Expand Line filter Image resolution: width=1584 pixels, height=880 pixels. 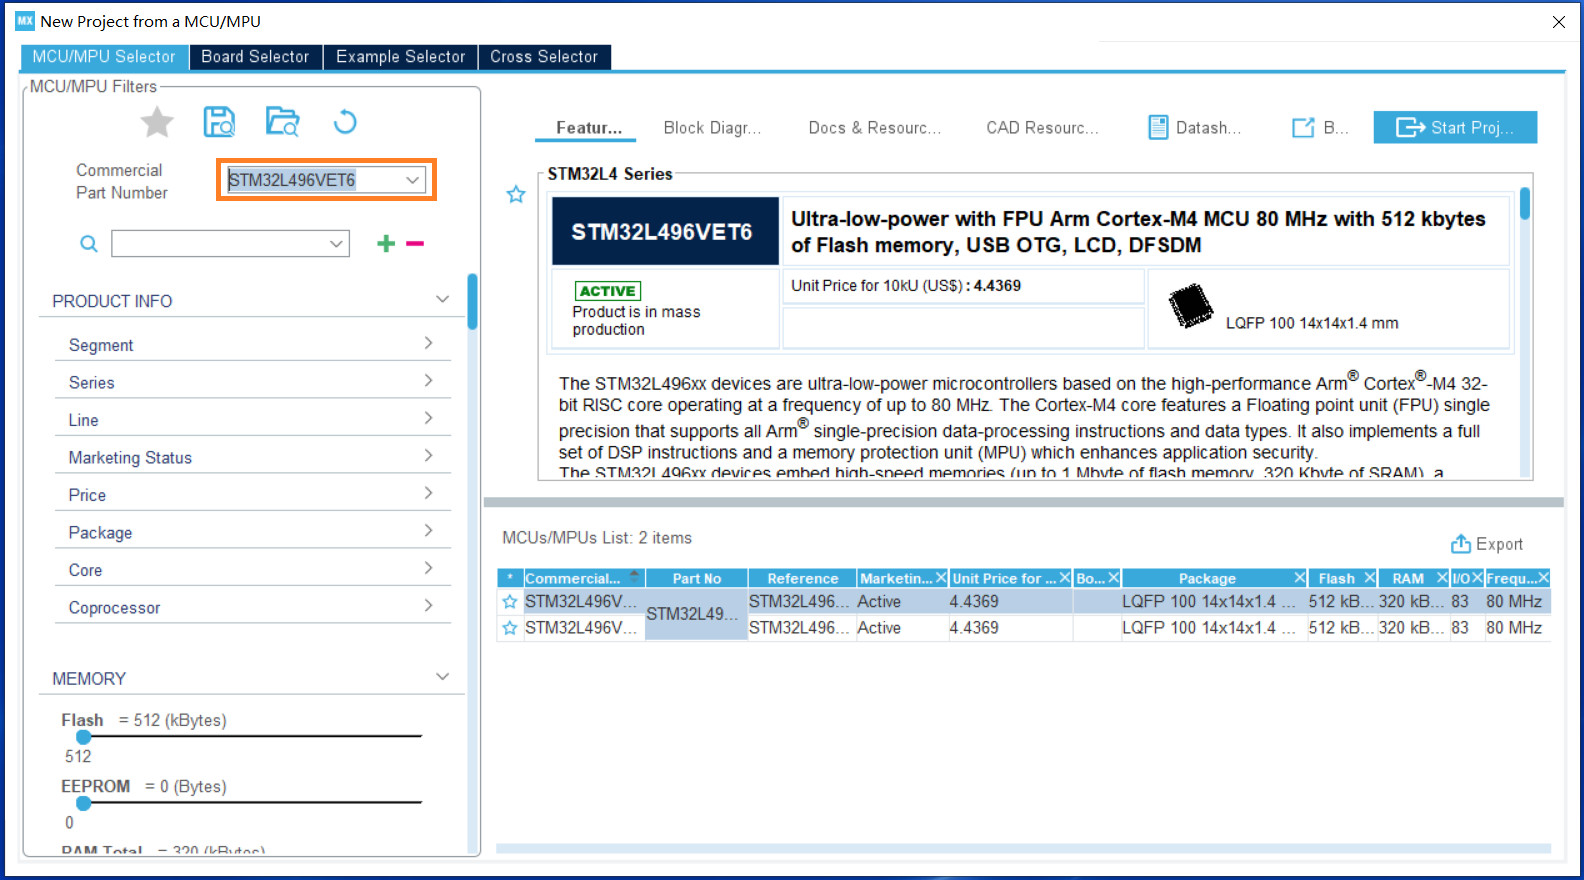tap(428, 418)
